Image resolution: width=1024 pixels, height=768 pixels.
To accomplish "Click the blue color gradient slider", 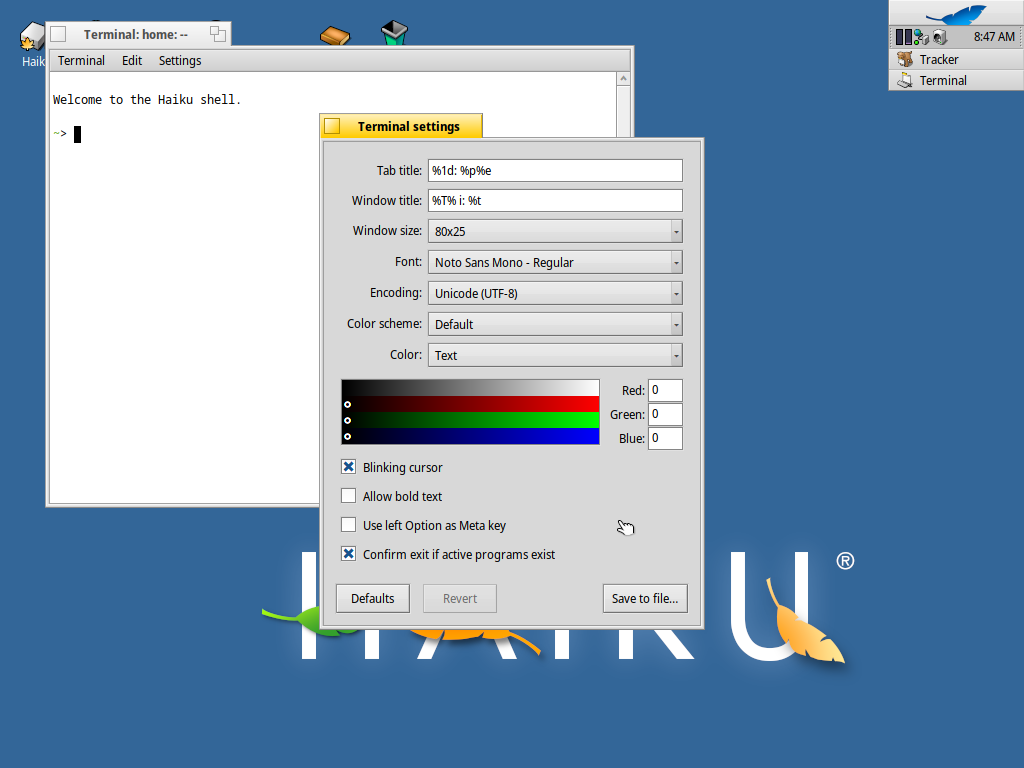I will click(470, 436).
